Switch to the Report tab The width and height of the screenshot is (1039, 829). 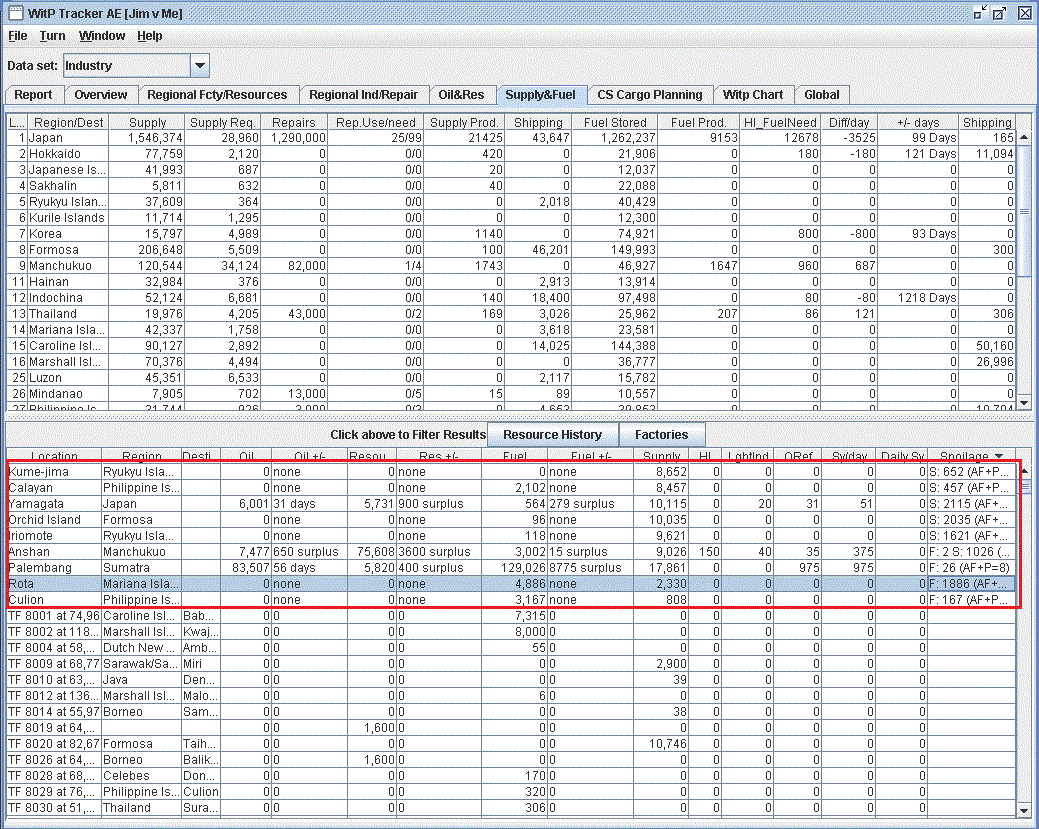pyautogui.click(x=33, y=95)
